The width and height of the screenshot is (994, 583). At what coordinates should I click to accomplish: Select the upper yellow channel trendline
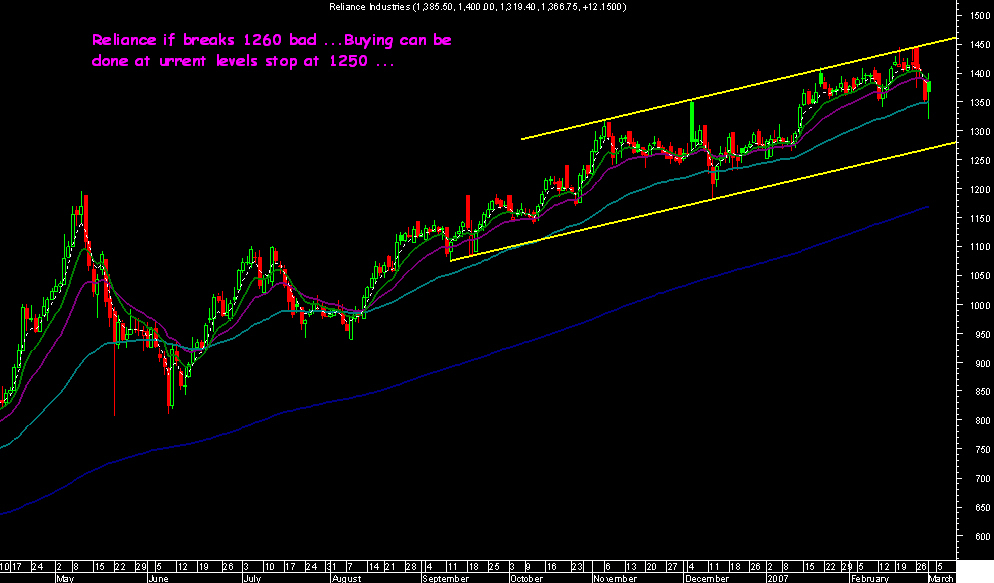739,89
